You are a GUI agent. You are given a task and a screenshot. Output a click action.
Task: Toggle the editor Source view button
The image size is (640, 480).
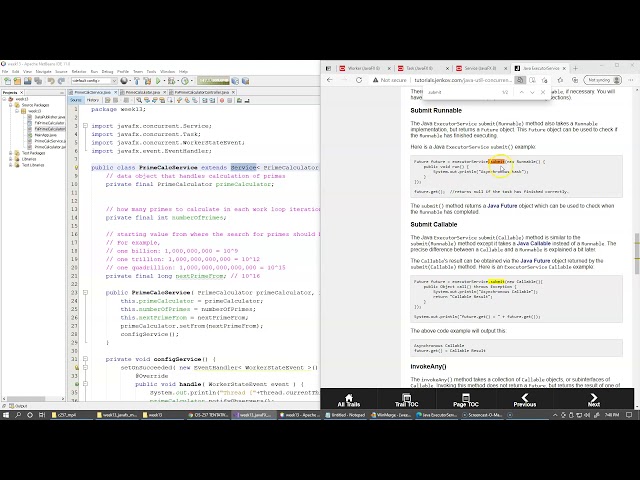tap(76, 100)
